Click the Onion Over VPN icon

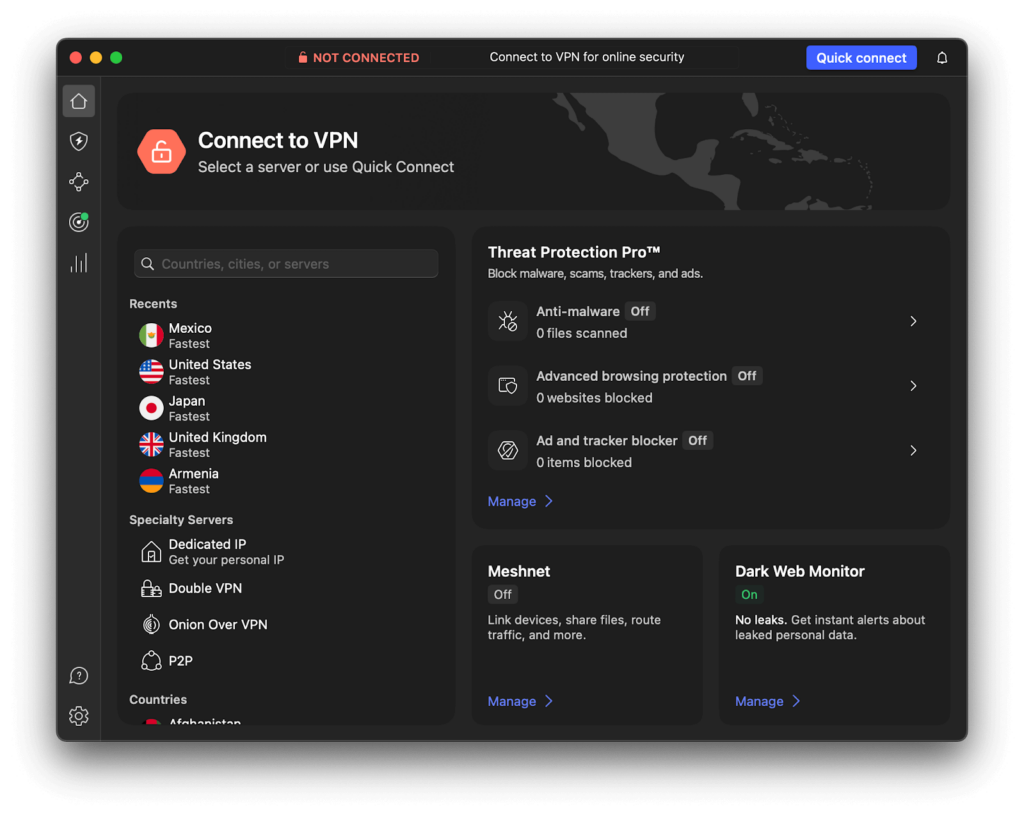pos(151,625)
